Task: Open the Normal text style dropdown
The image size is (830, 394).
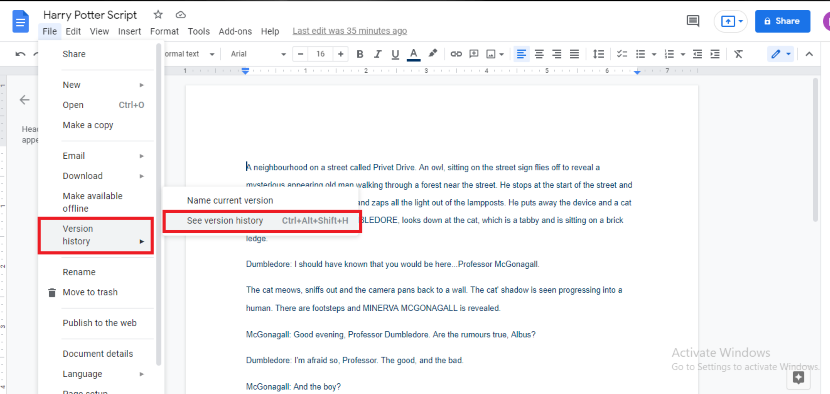Action: pyautogui.click(x=189, y=54)
